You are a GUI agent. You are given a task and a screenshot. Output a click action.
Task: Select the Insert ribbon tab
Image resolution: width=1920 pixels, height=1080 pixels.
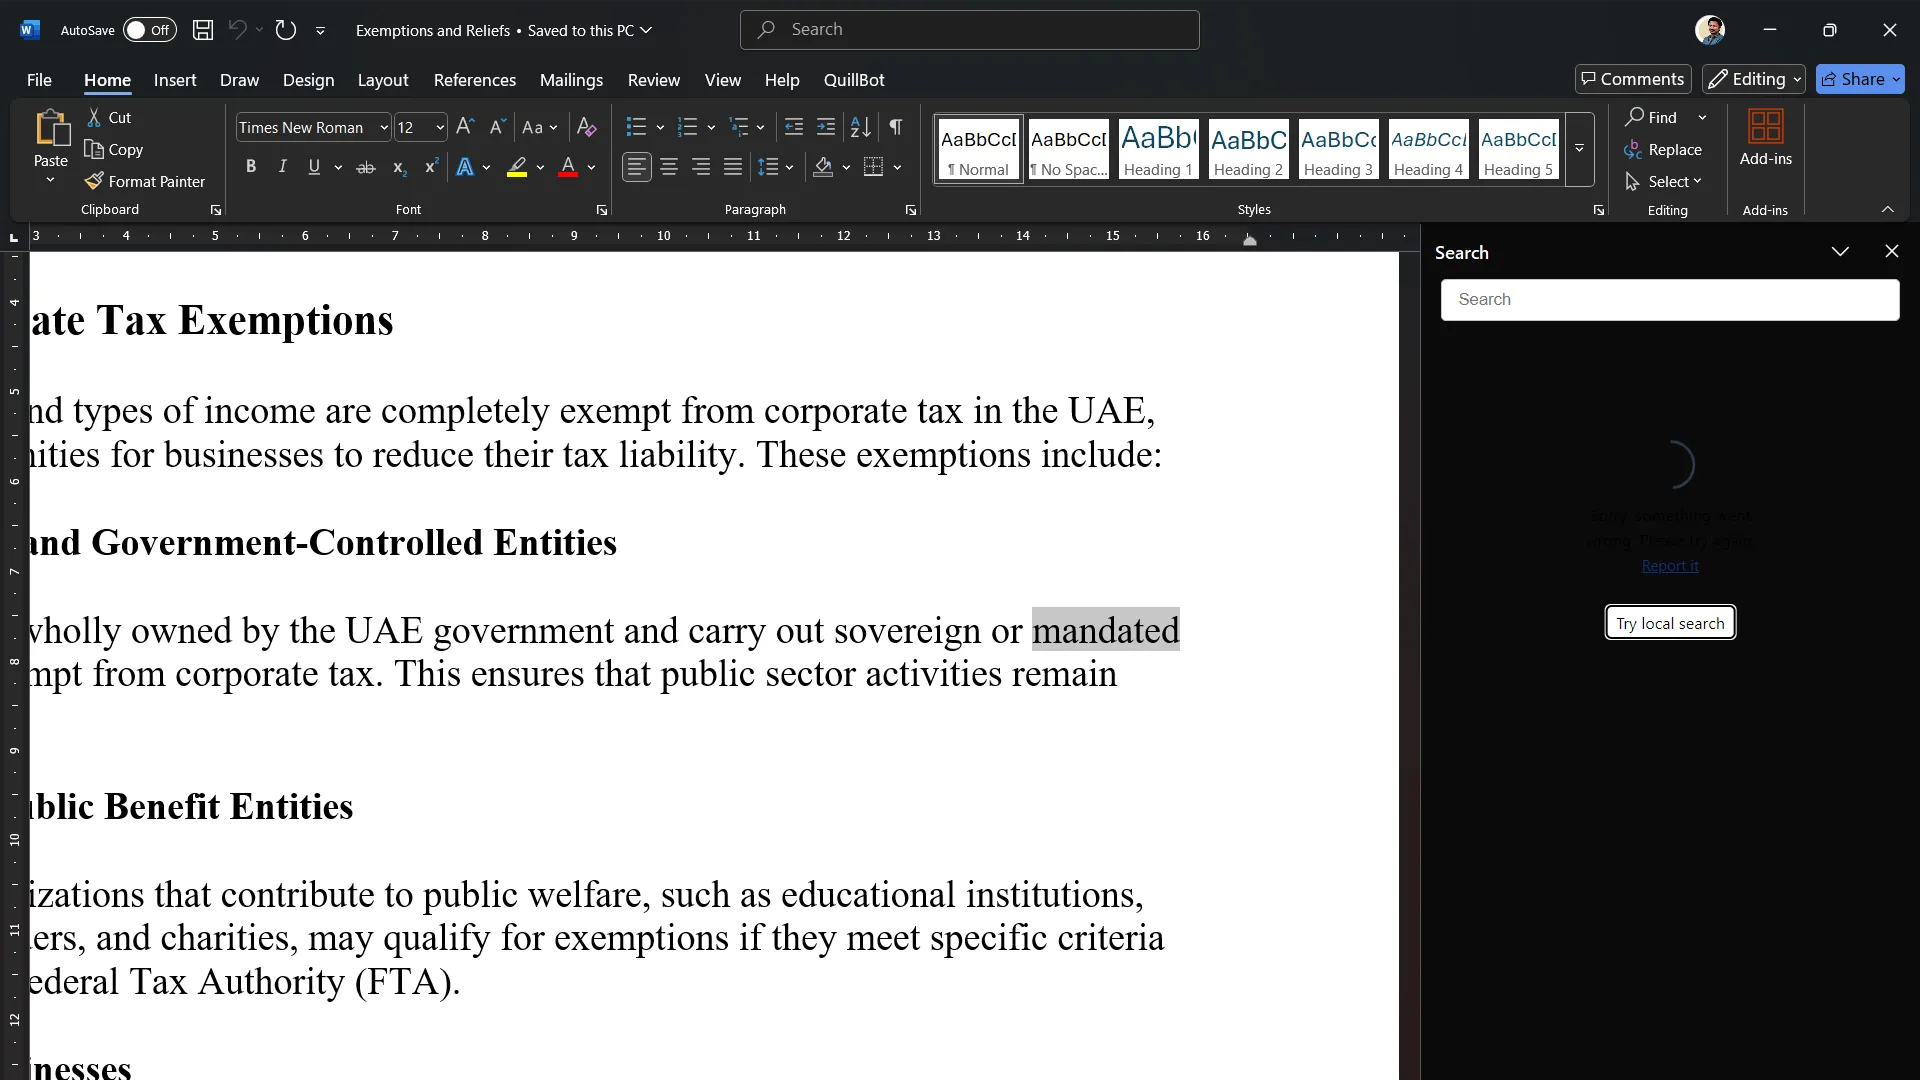pyautogui.click(x=175, y=79)
